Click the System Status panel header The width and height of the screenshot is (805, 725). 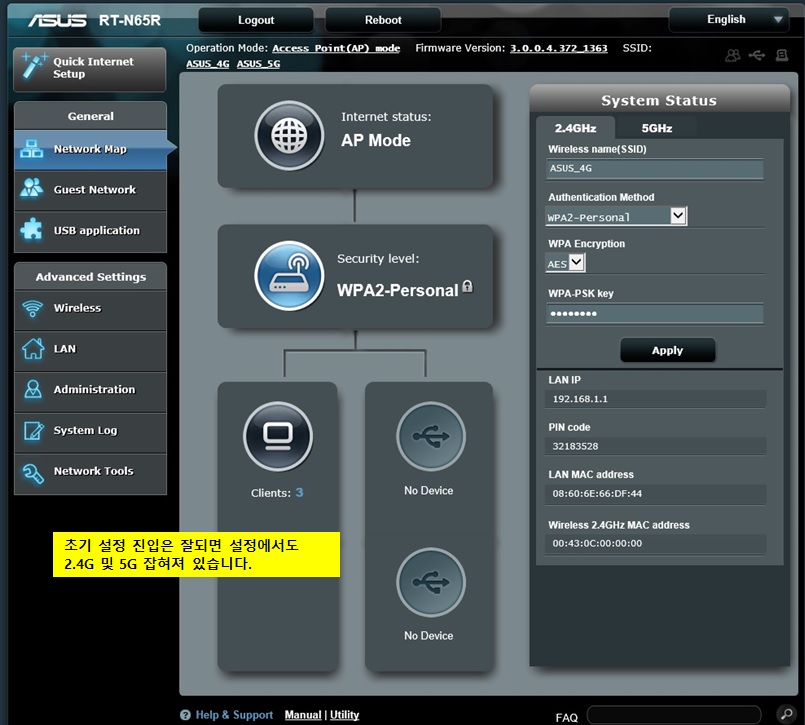coord(659,100)
